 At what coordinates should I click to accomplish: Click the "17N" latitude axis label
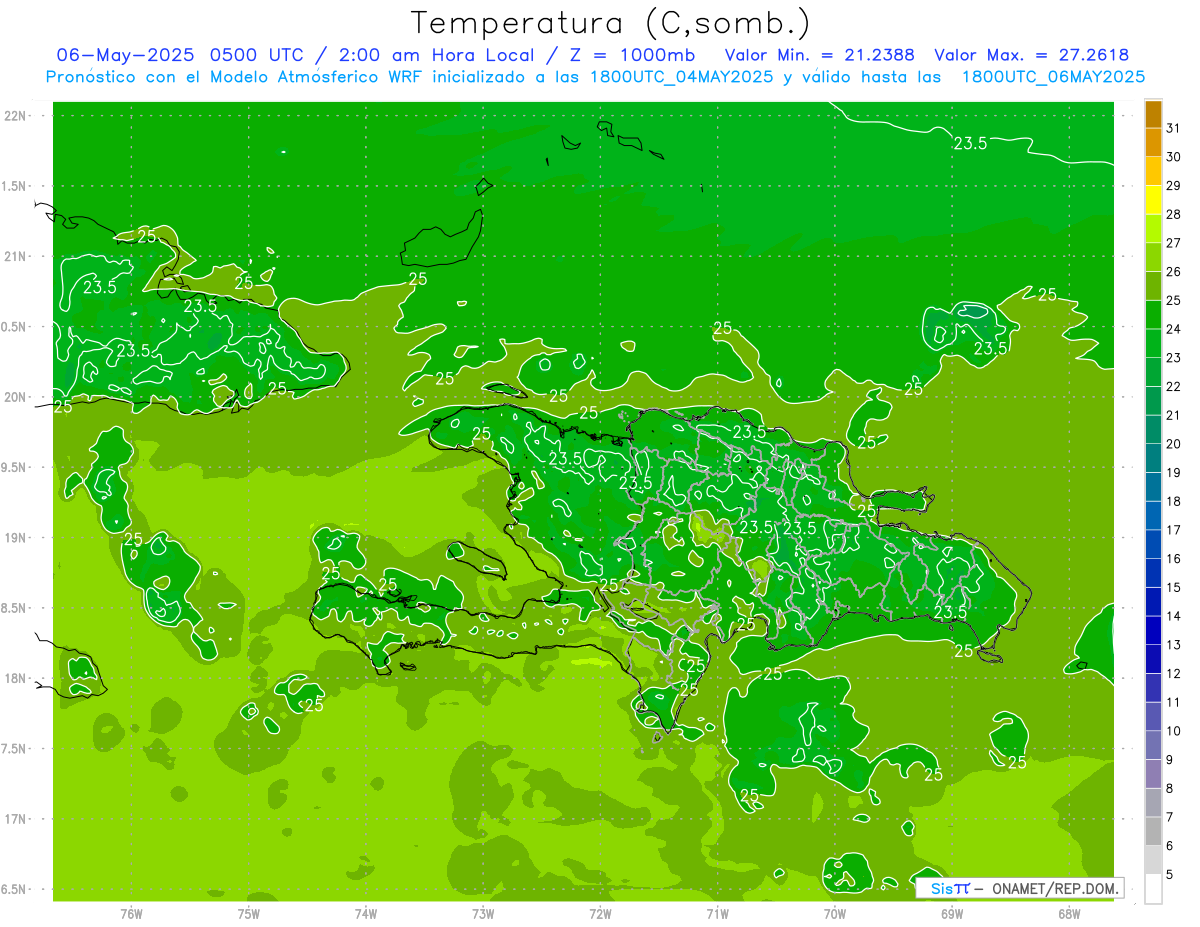pos(15,819)
